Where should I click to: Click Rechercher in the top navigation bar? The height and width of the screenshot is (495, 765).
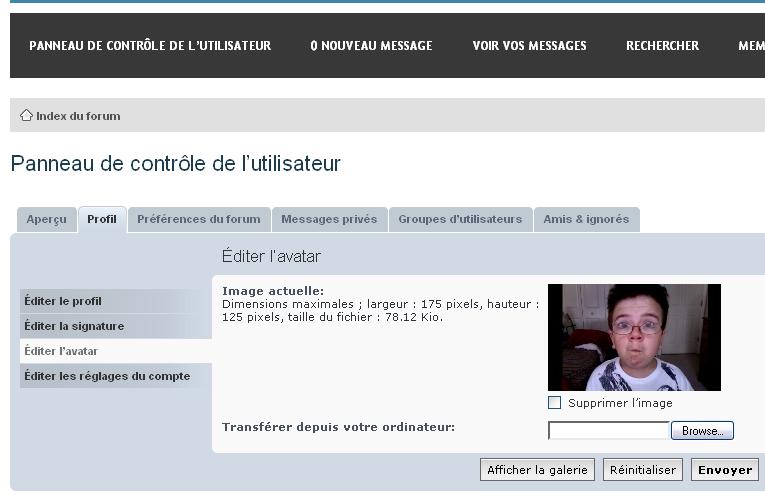click(x=662, y=46)
